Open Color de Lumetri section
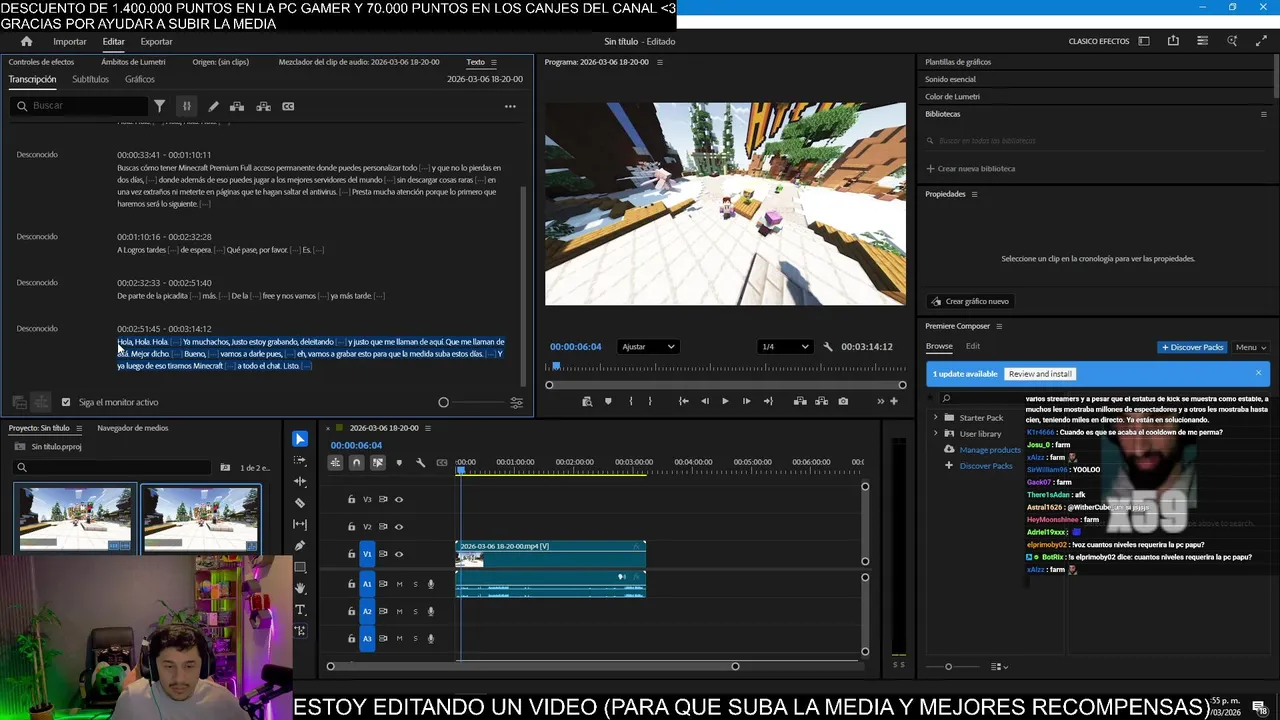This screenshot has width=1280, height=720. click(952, 97)
